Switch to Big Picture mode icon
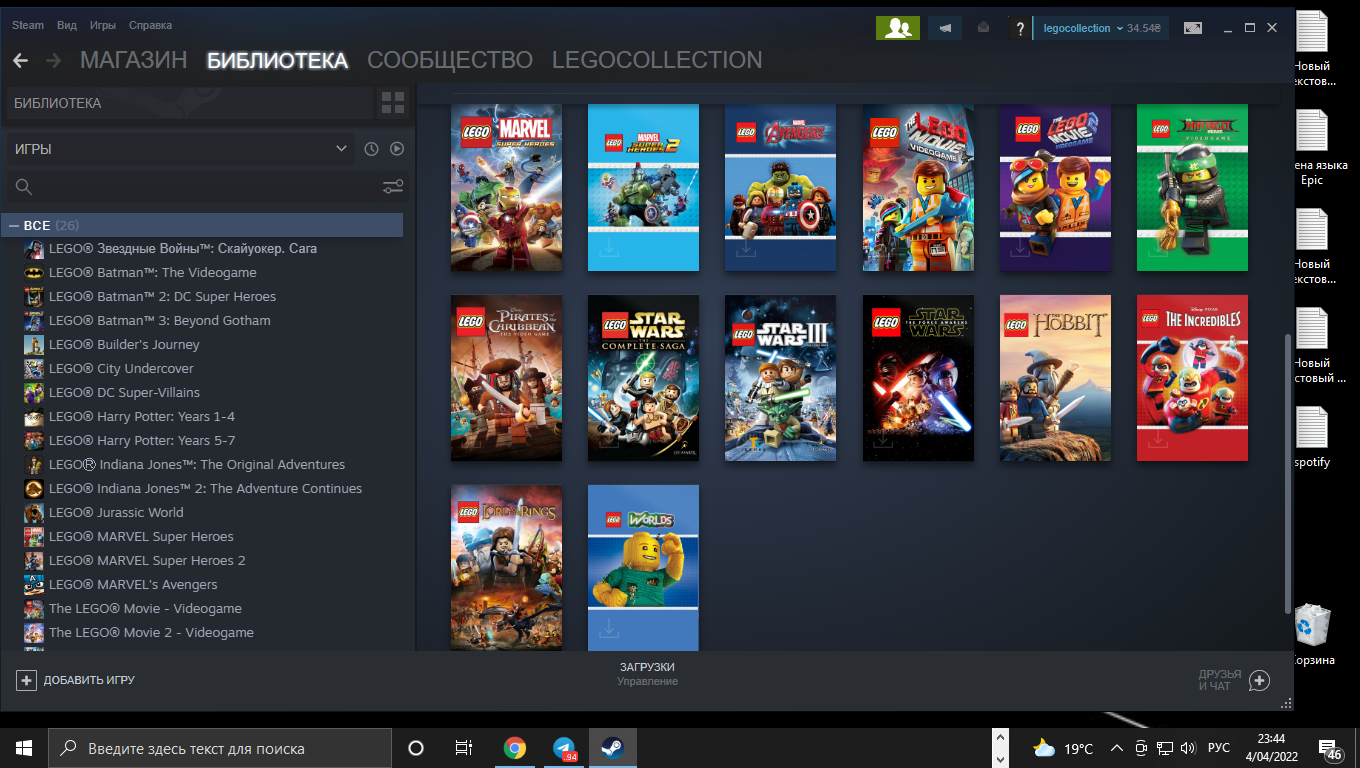The height and width of the screenshot is (768, 1360). (x=1193, y=28)
